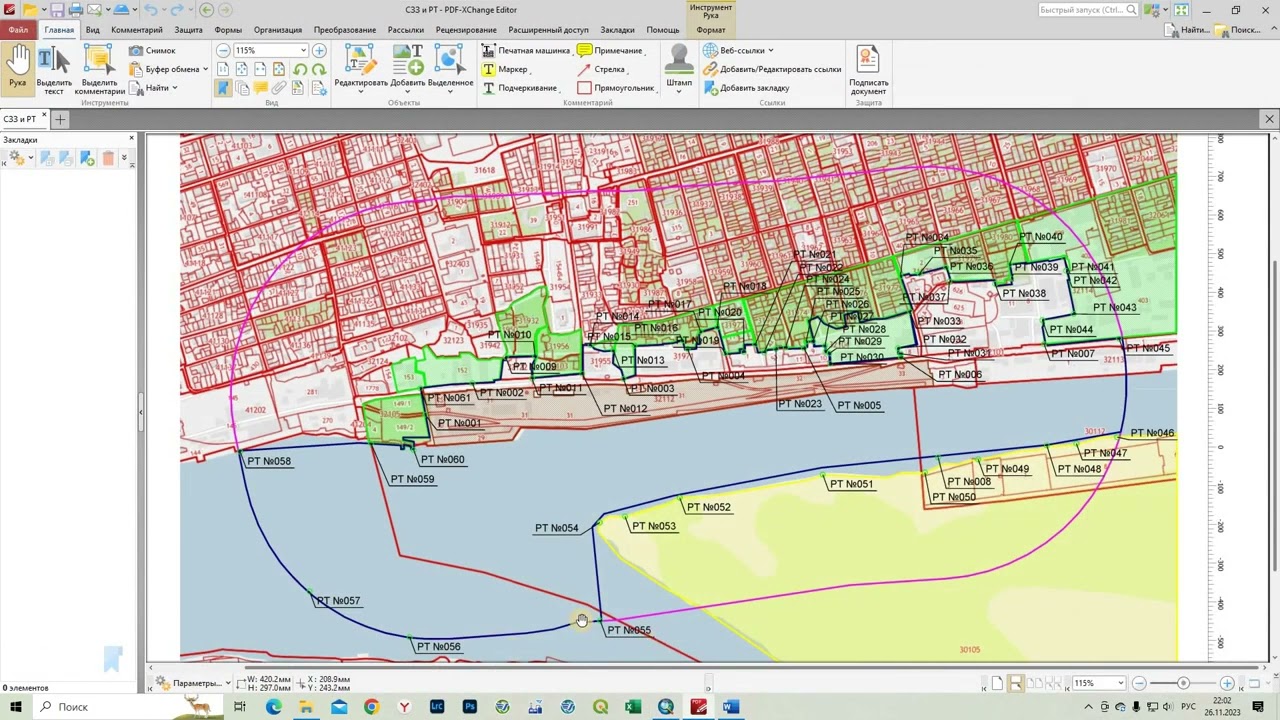This screenshot has width=1280, height=720.
Task: Open the Параметры dropdown in status bar
Action: click(x=193, y=683)
